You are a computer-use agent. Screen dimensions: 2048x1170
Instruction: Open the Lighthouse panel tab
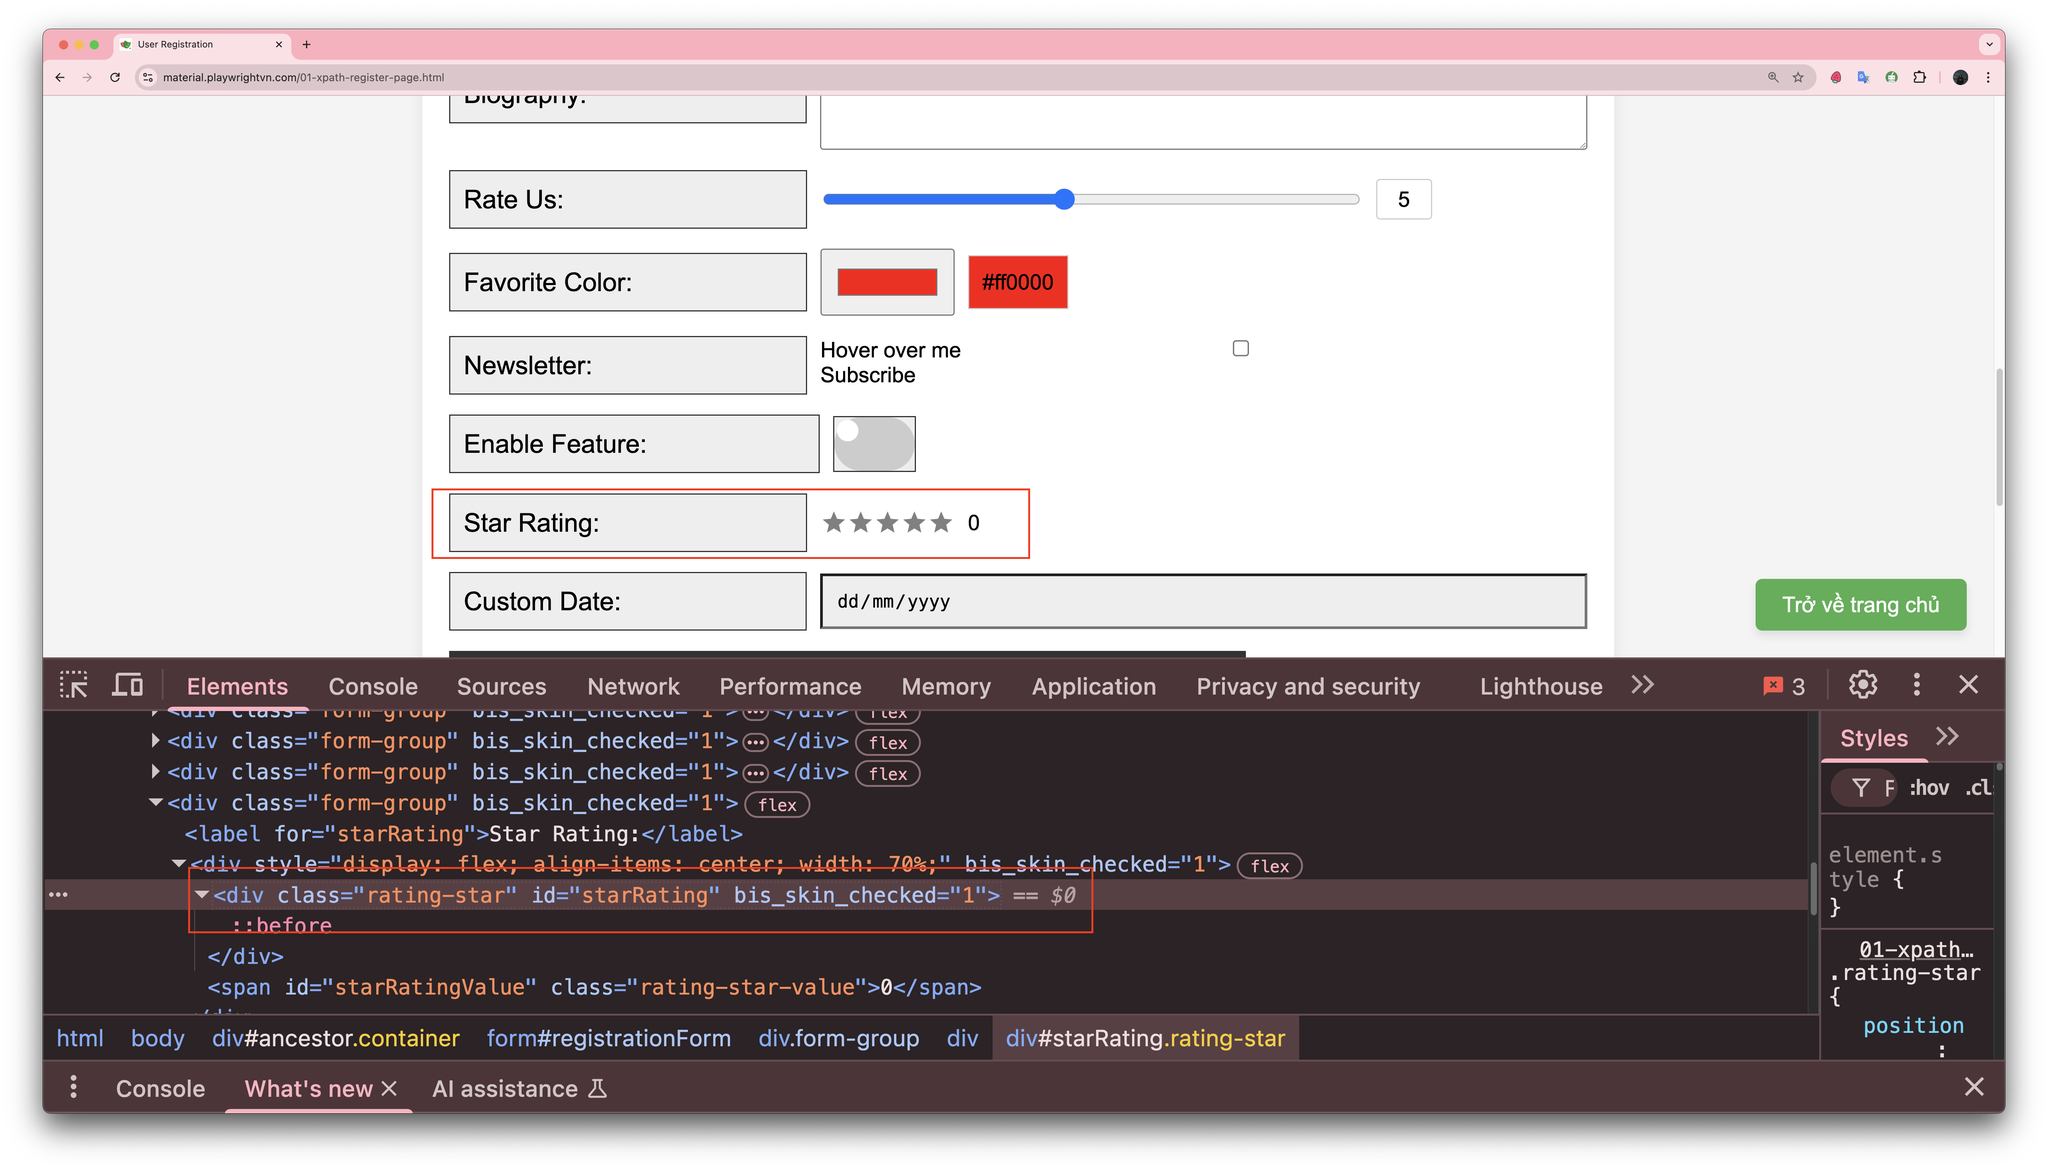click(1541, 686)
